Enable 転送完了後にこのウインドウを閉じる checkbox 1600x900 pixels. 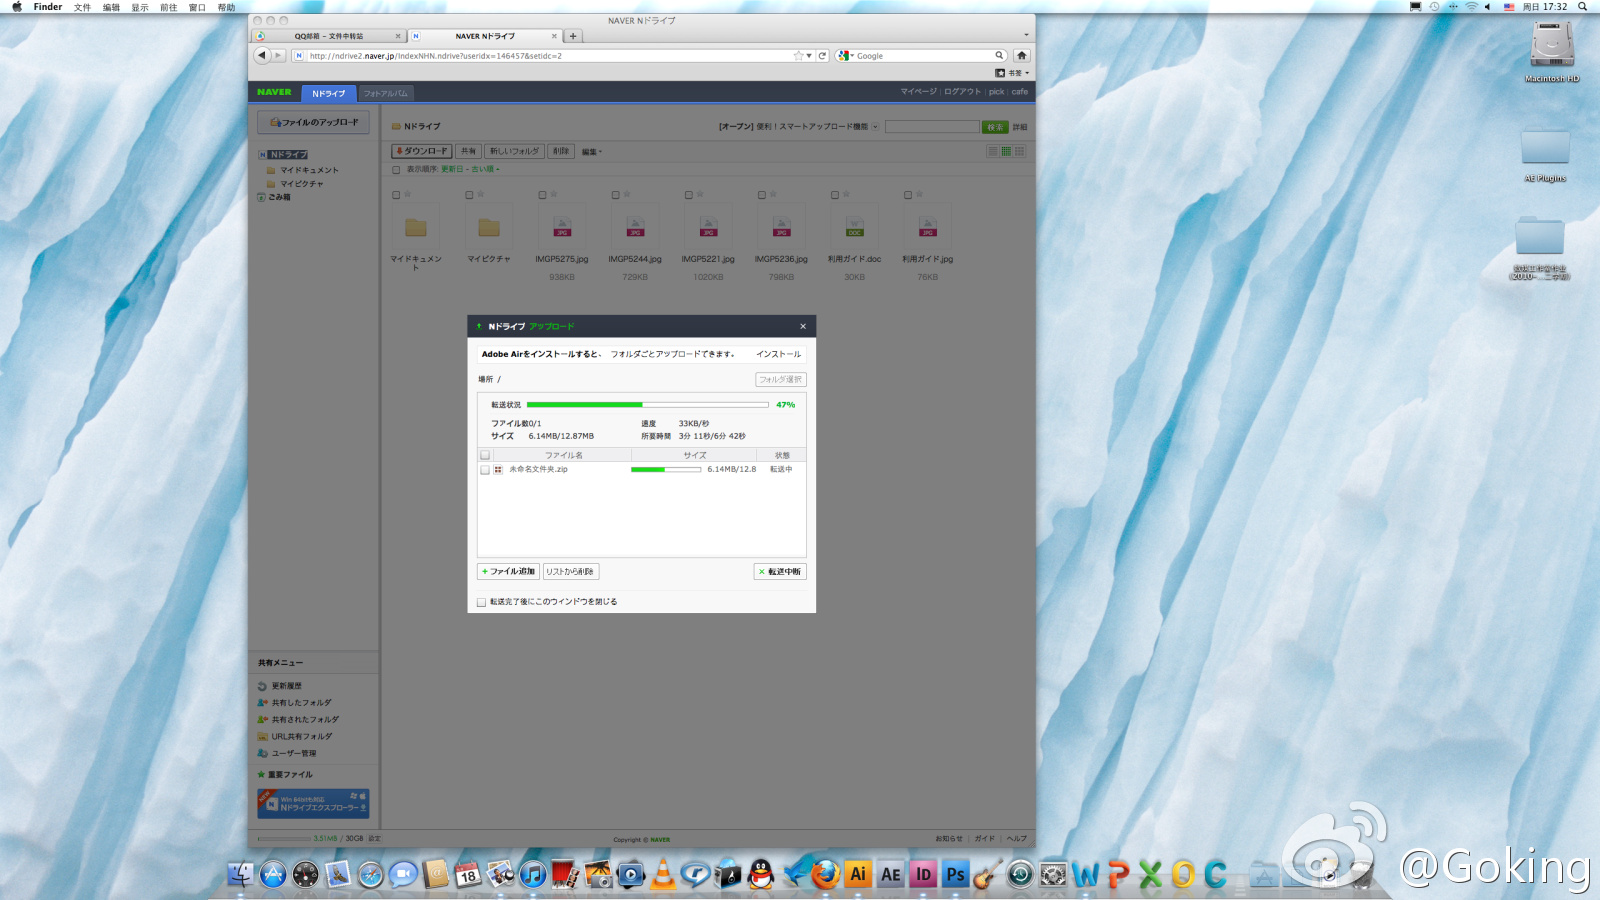[x=481, y=602]
